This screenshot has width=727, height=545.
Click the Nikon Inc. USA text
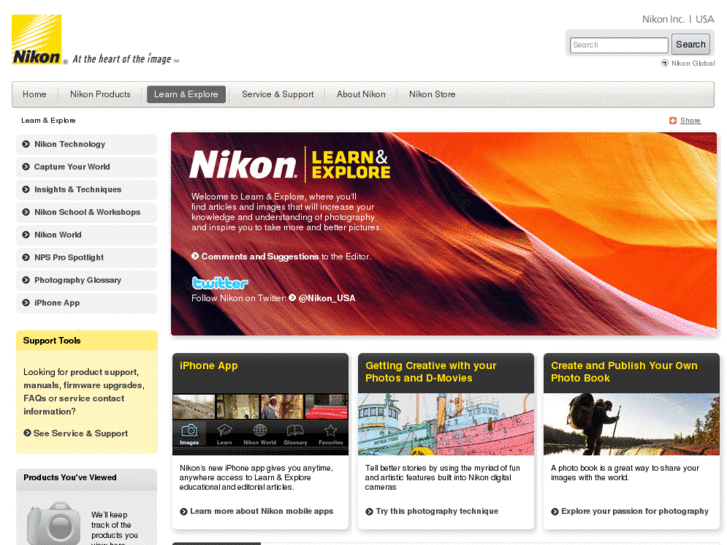(x=678, y=19)
